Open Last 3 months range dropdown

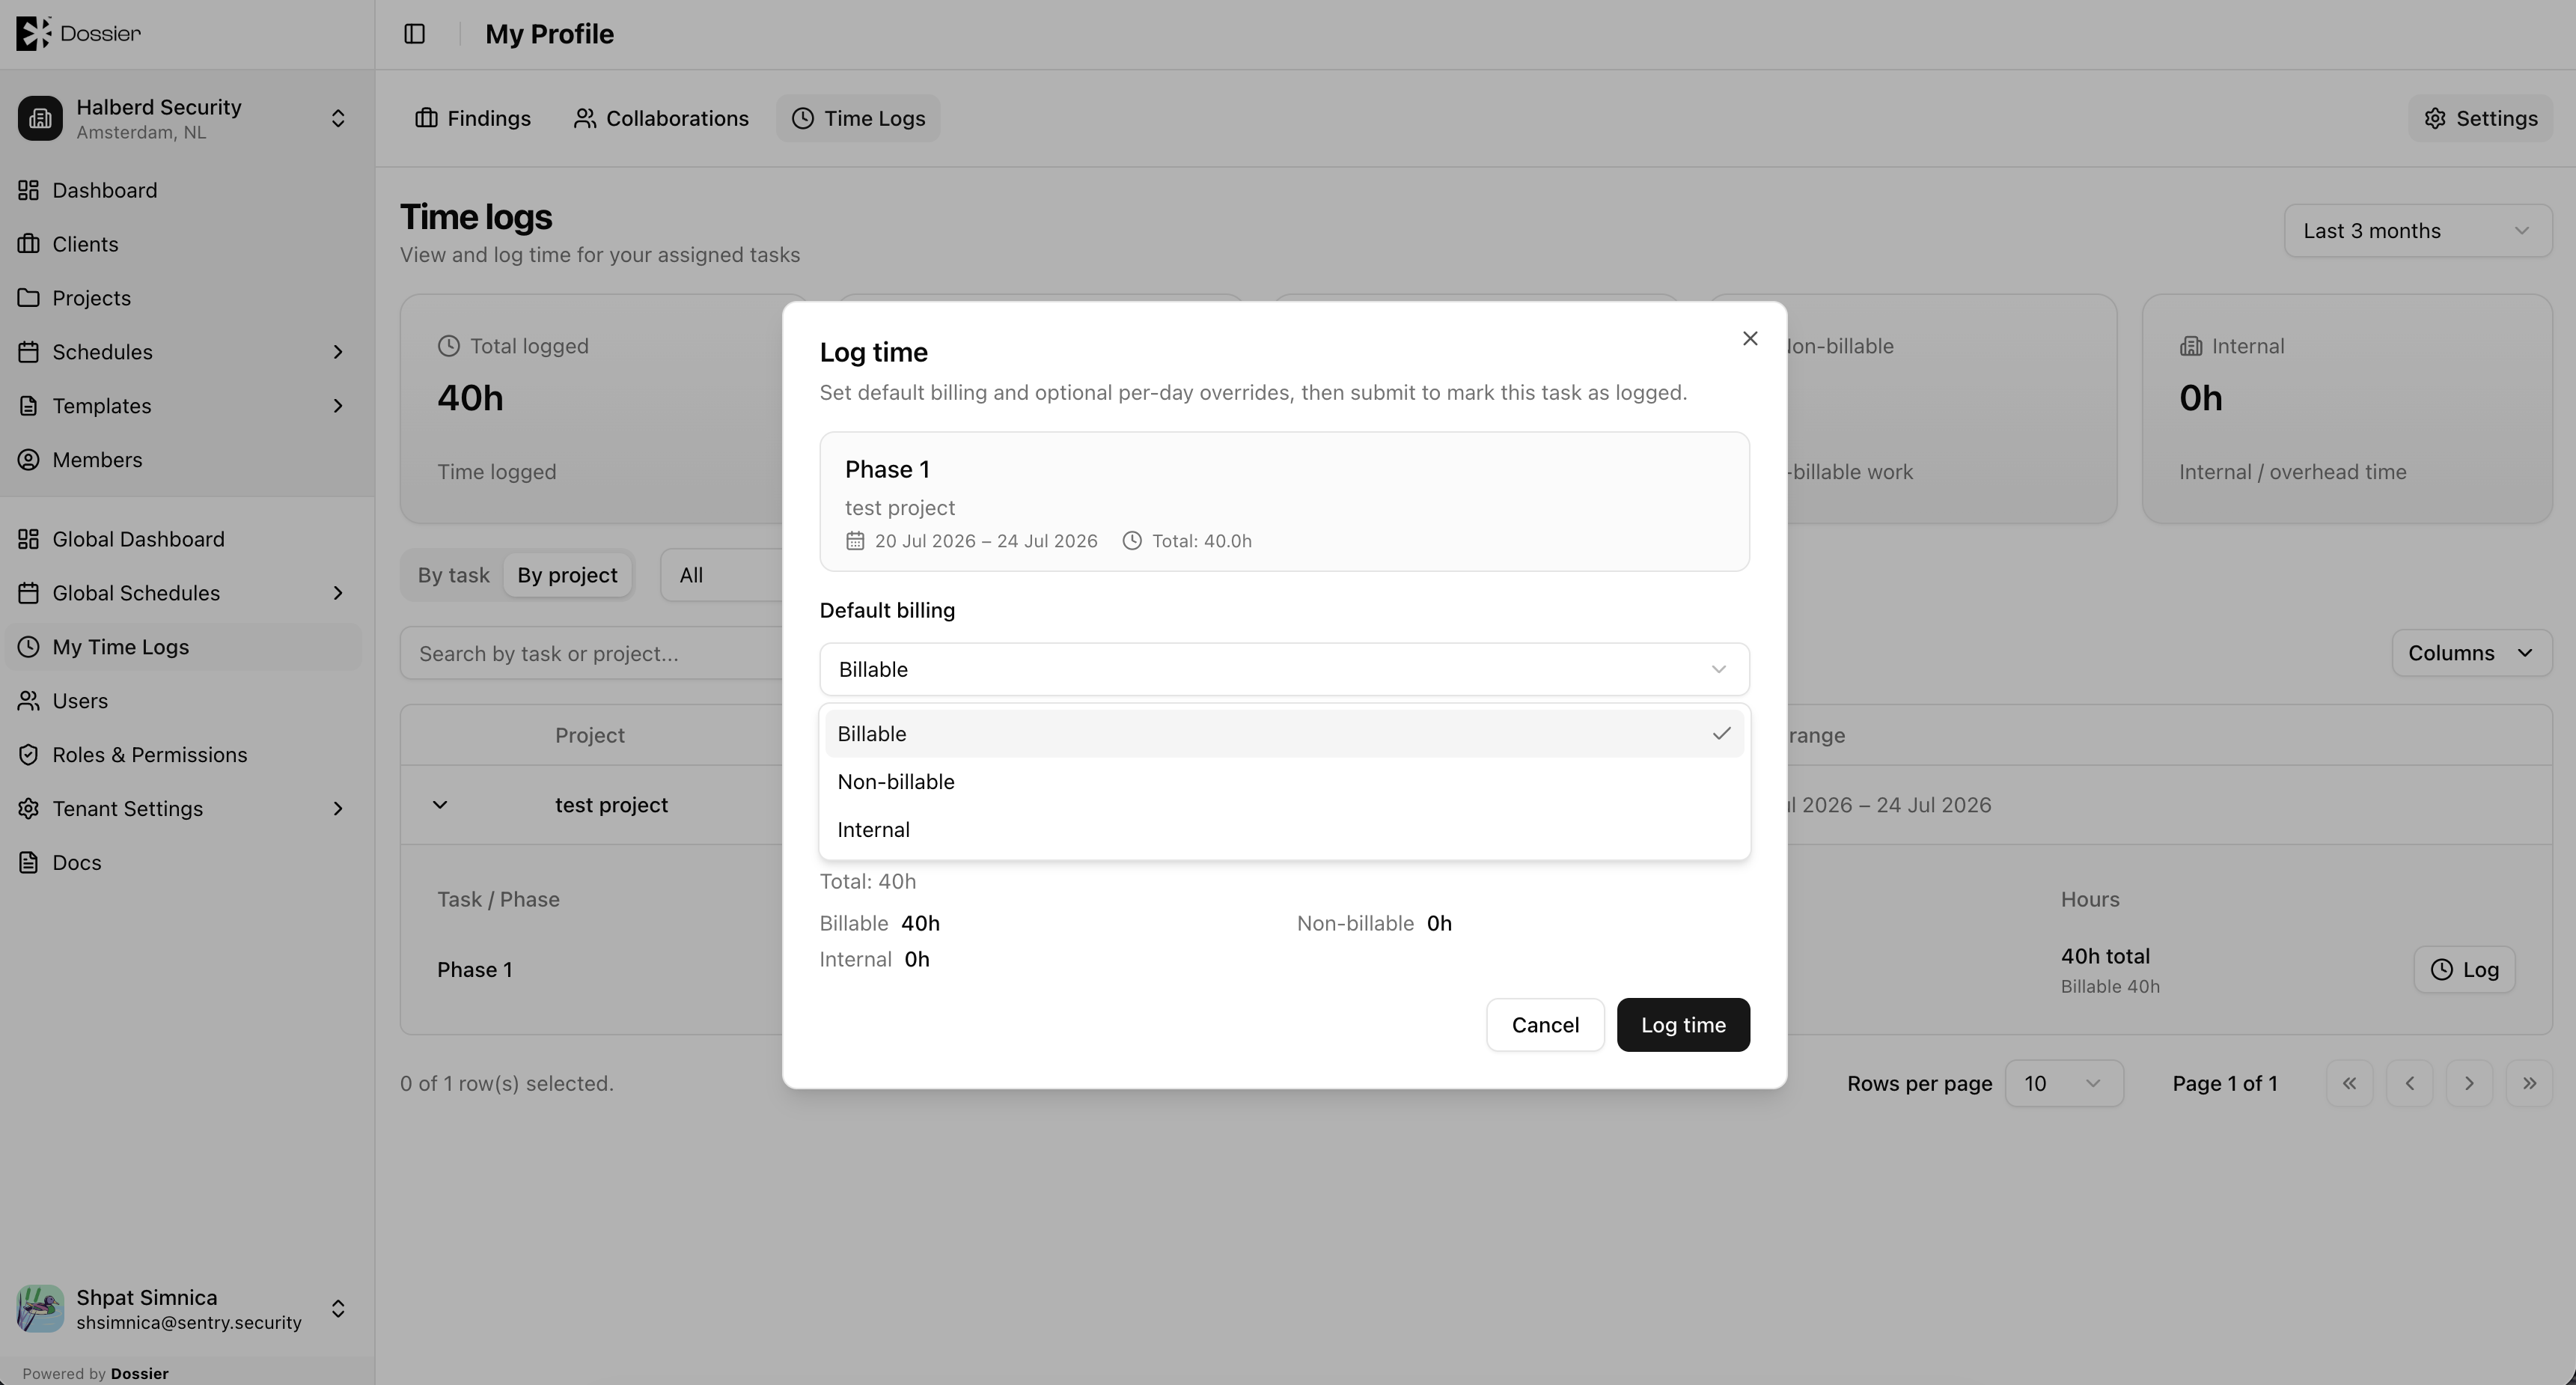(x=2418, y=231)
